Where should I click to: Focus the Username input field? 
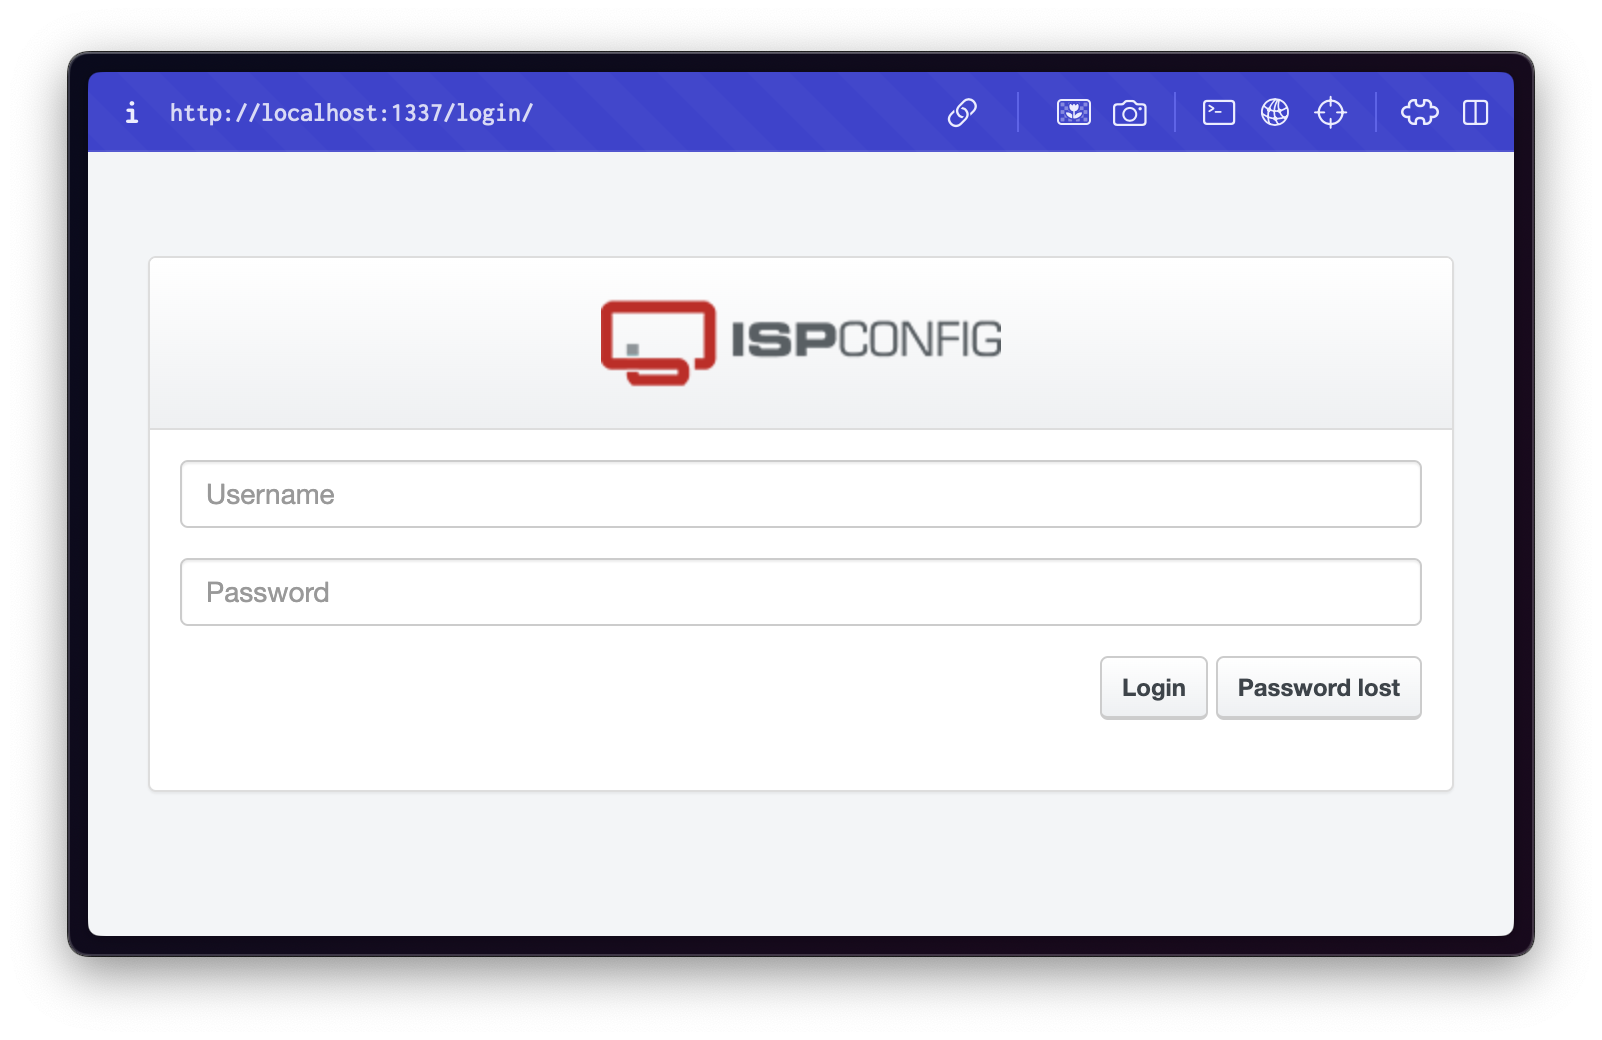pos(801,494)
